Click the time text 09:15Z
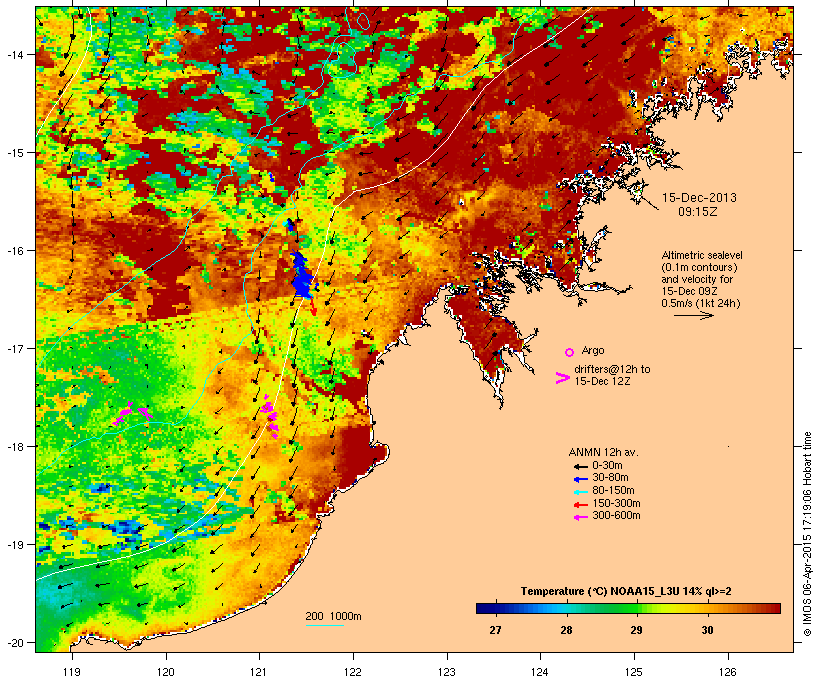 [698, 212]
